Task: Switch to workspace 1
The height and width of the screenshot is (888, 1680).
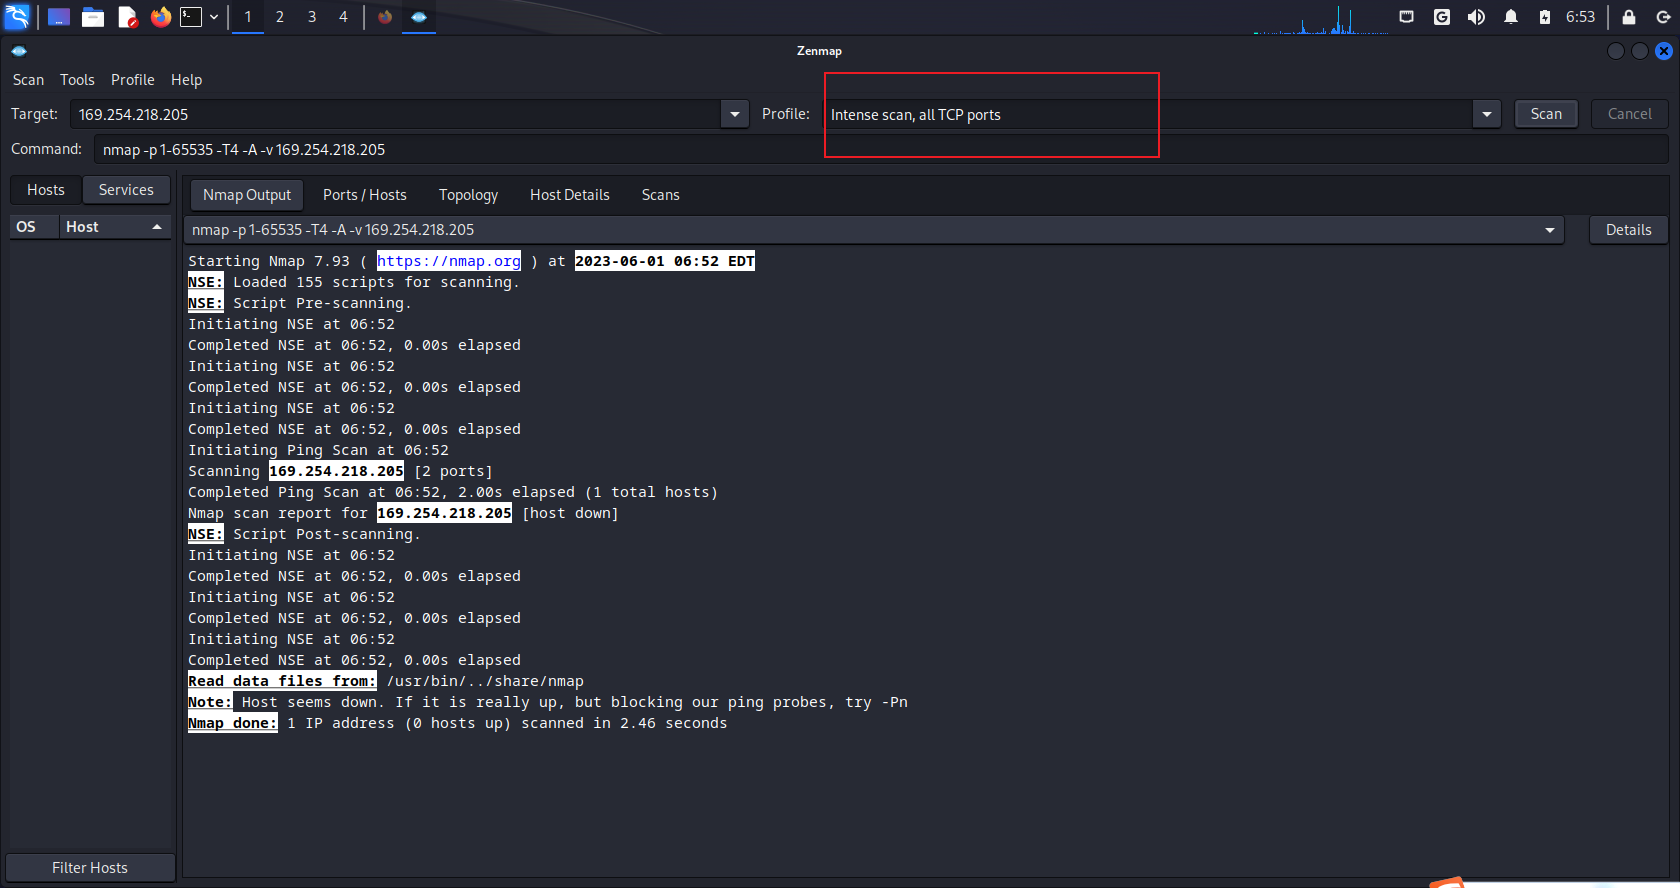Action: 248,17
